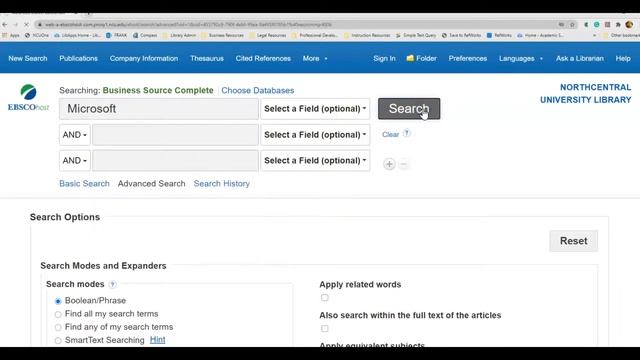Click the third search term field
Screen dimensions: 640x360
click(x=175, y=160)
